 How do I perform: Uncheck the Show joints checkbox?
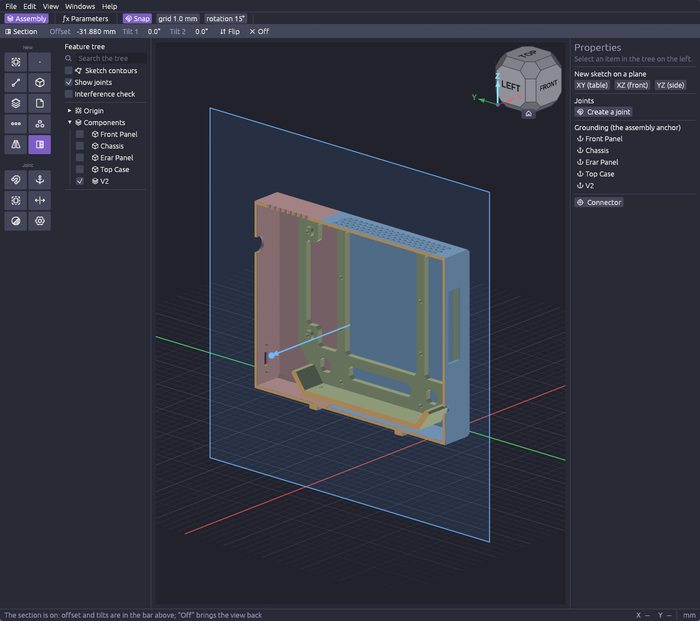coord(69,82)
